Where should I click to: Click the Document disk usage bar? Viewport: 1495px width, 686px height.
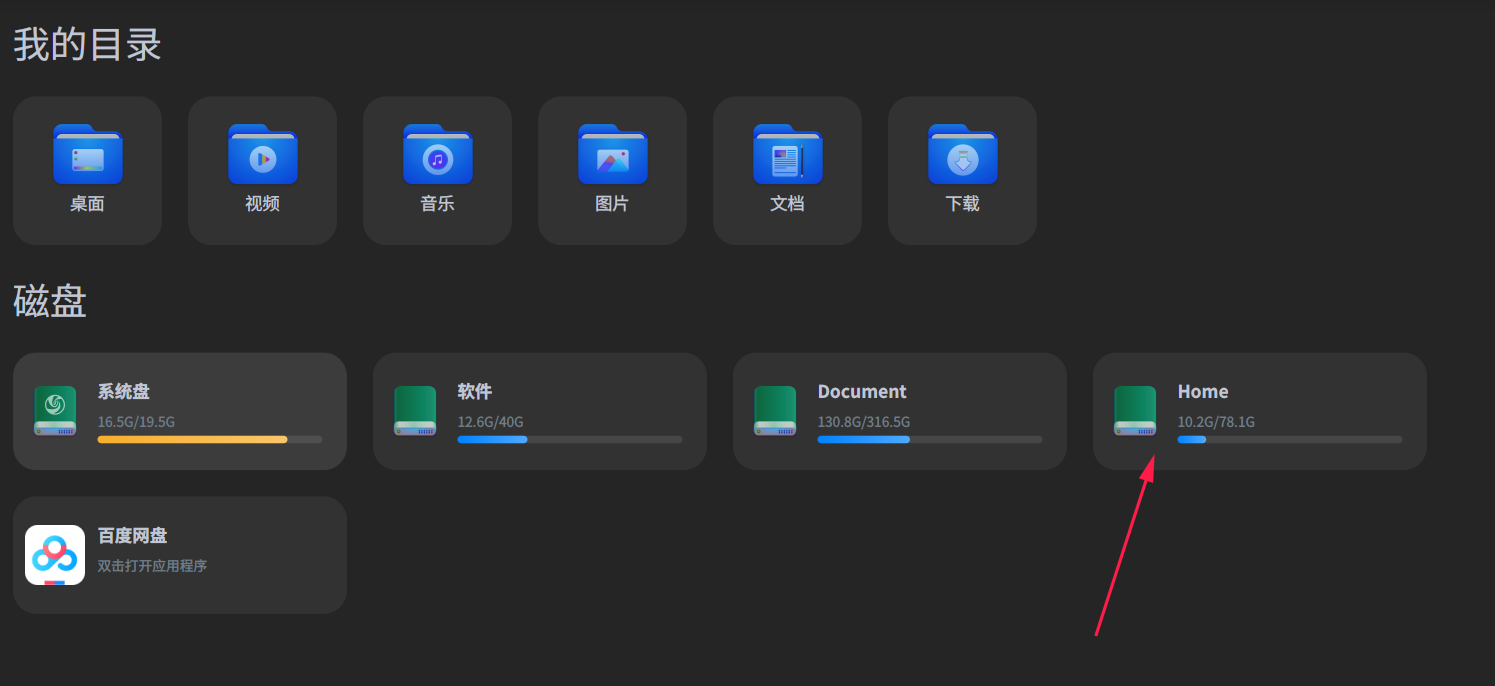click(x=930, y=439)
